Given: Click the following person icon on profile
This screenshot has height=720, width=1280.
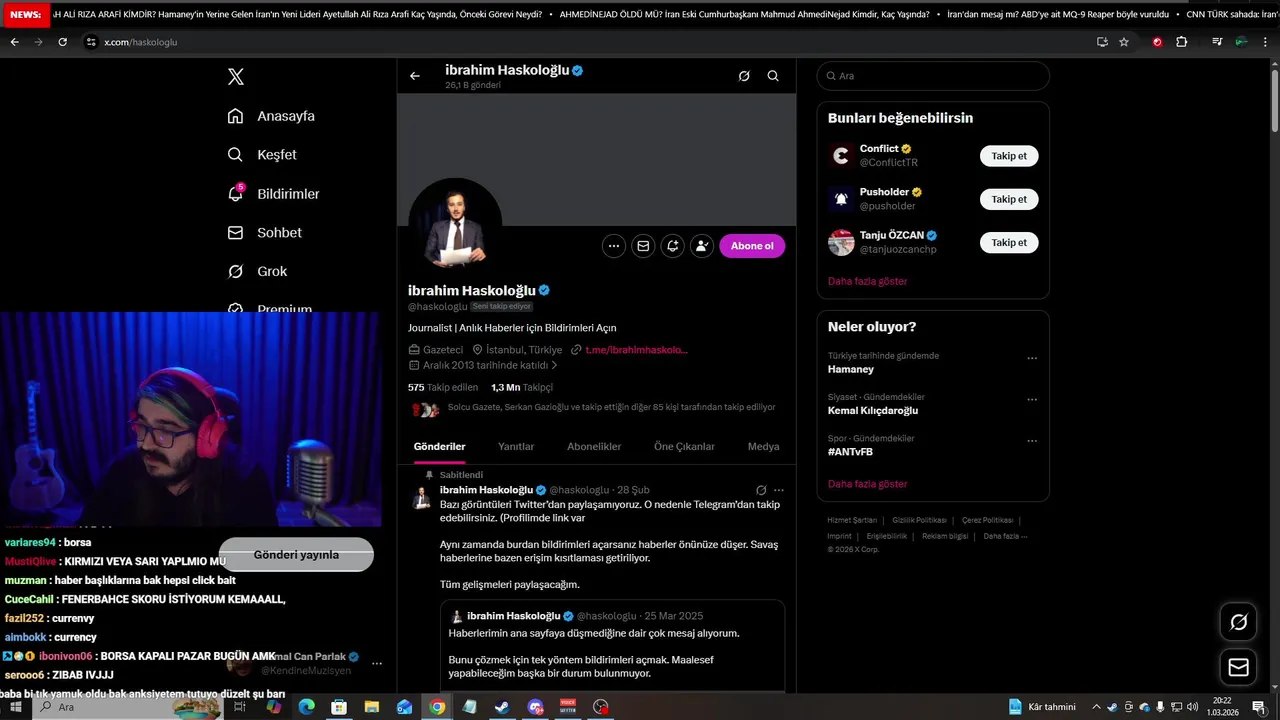Looking at the screenshot, I should pyautogui.click(x=702, y=246).
